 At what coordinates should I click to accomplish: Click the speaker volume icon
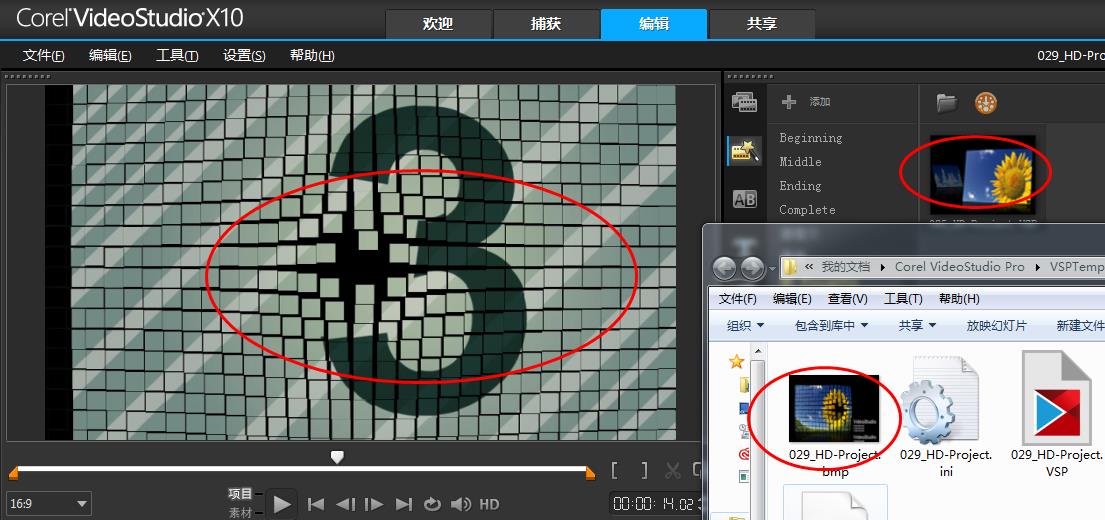[460, 504]
